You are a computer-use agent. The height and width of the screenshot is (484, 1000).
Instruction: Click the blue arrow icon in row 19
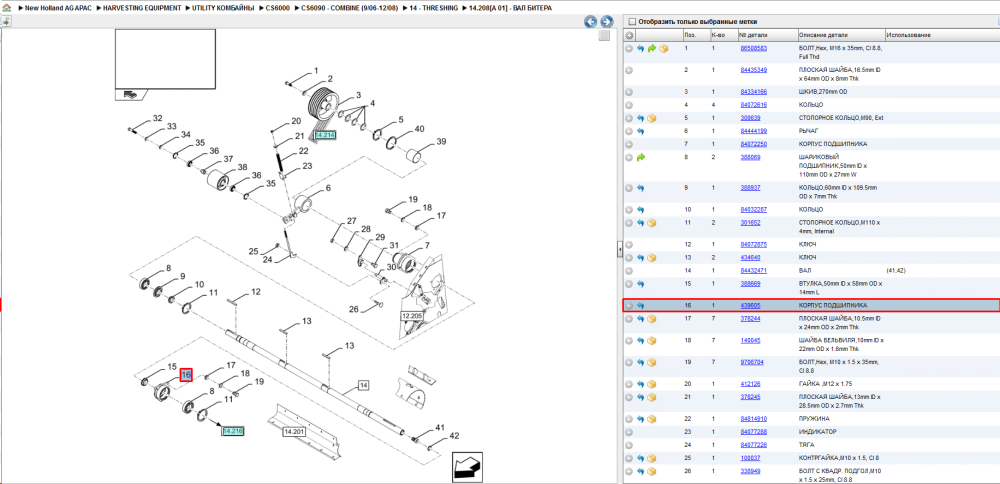[641, 362]
